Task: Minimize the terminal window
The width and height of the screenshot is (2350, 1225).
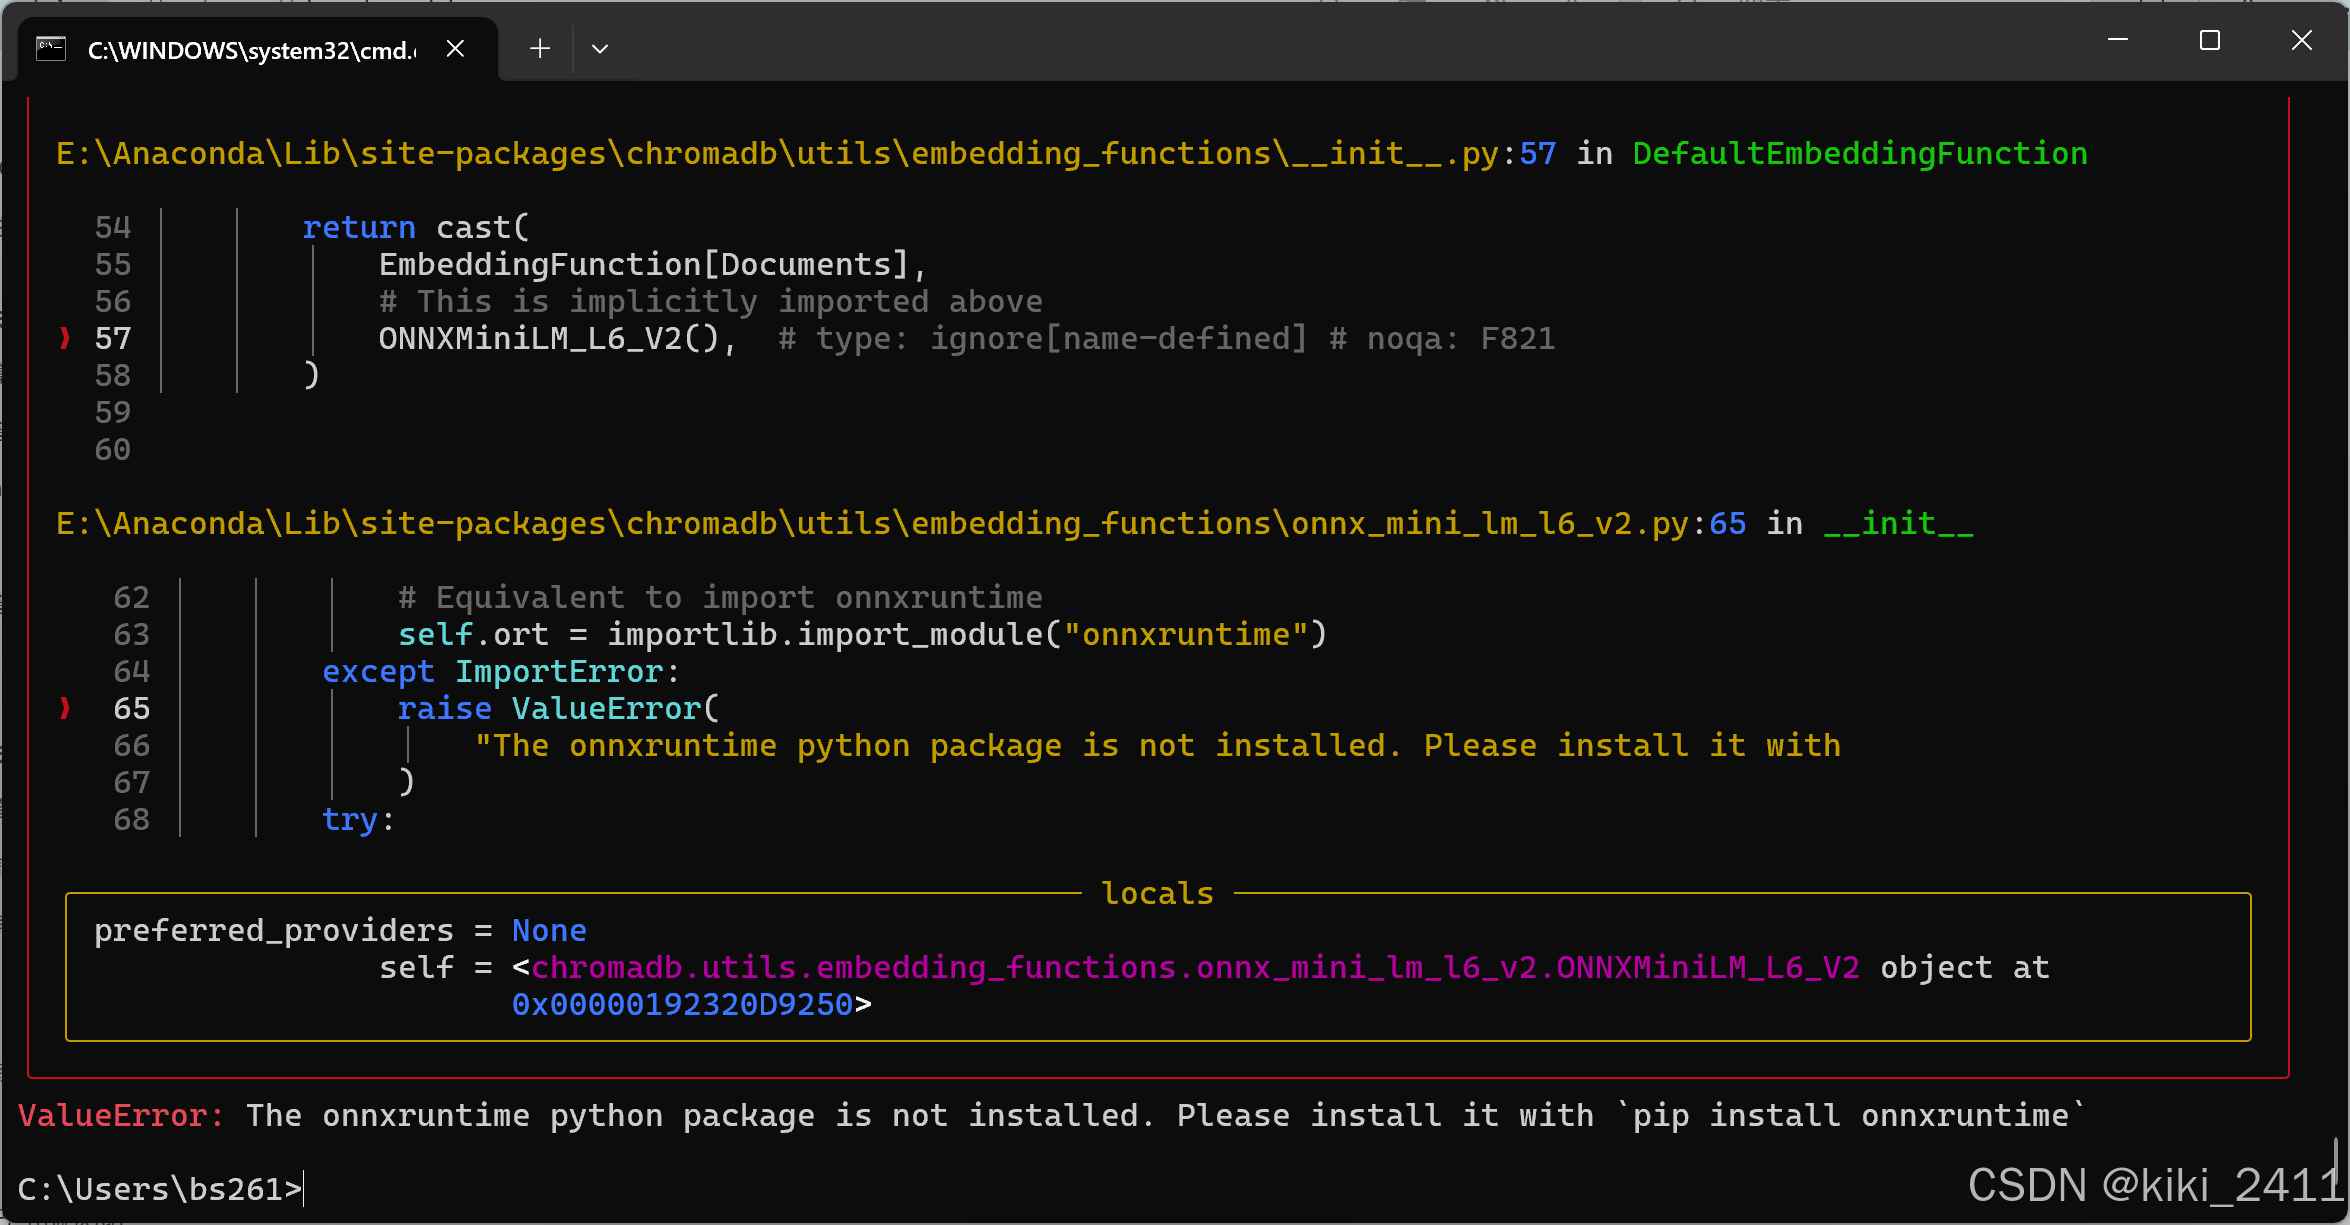Action: point(2117,40)
